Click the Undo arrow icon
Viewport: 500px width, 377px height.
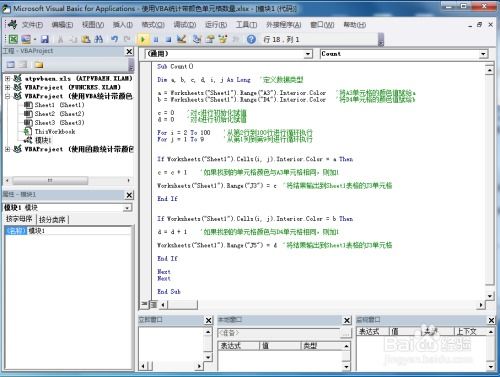point(114,39)
